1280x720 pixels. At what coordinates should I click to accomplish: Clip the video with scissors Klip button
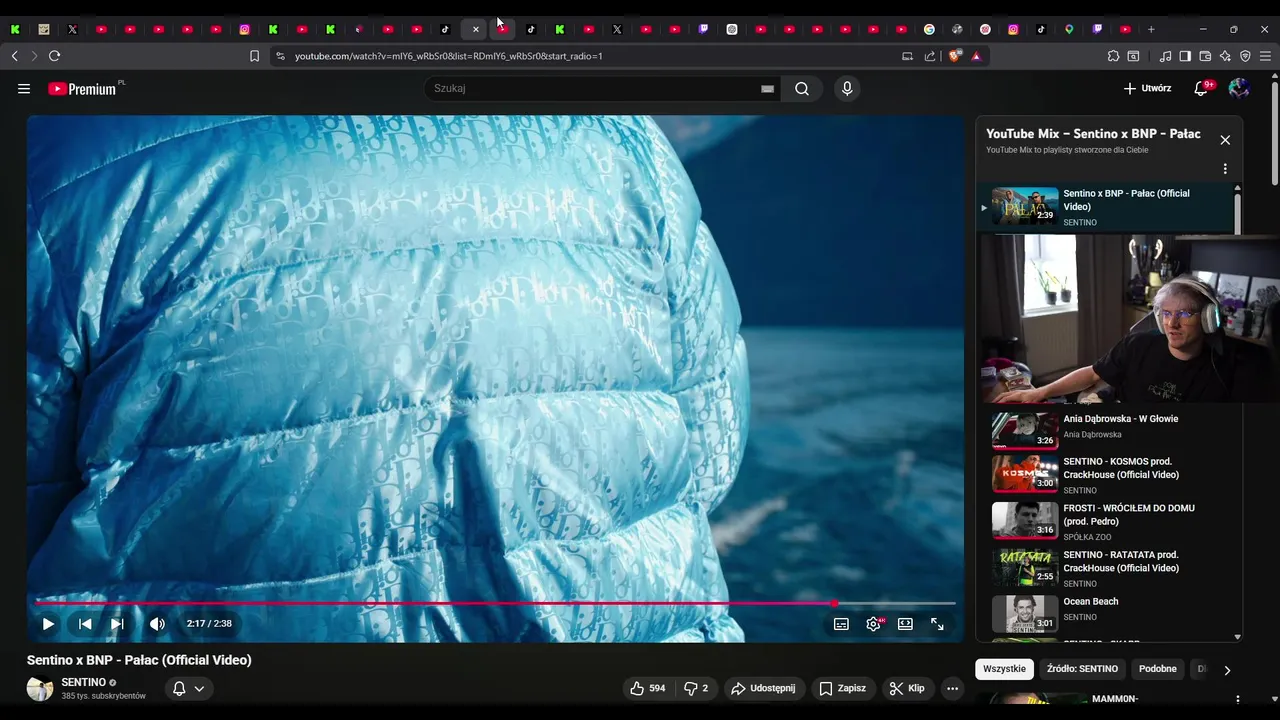[x=908, y=688]
